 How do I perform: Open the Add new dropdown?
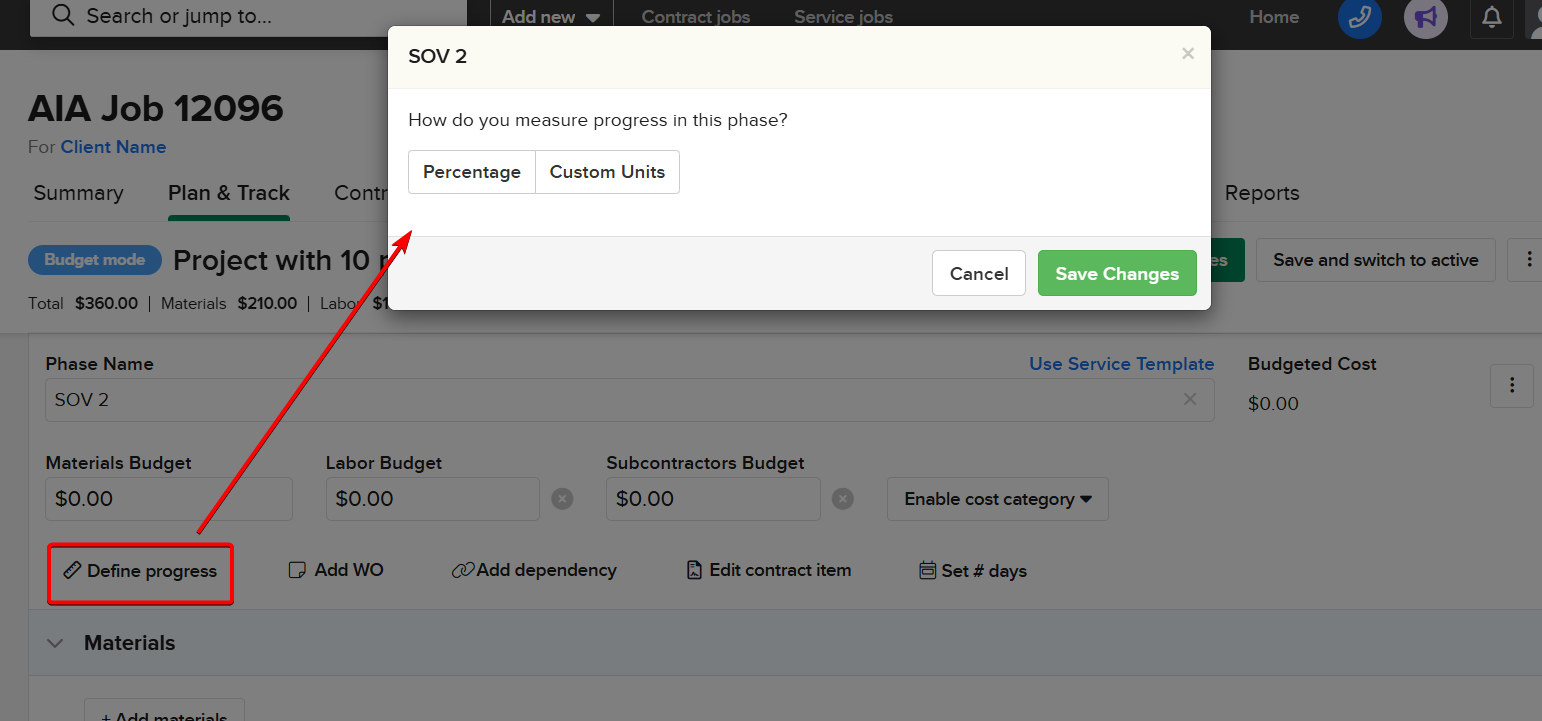click(x=550, y=16)
